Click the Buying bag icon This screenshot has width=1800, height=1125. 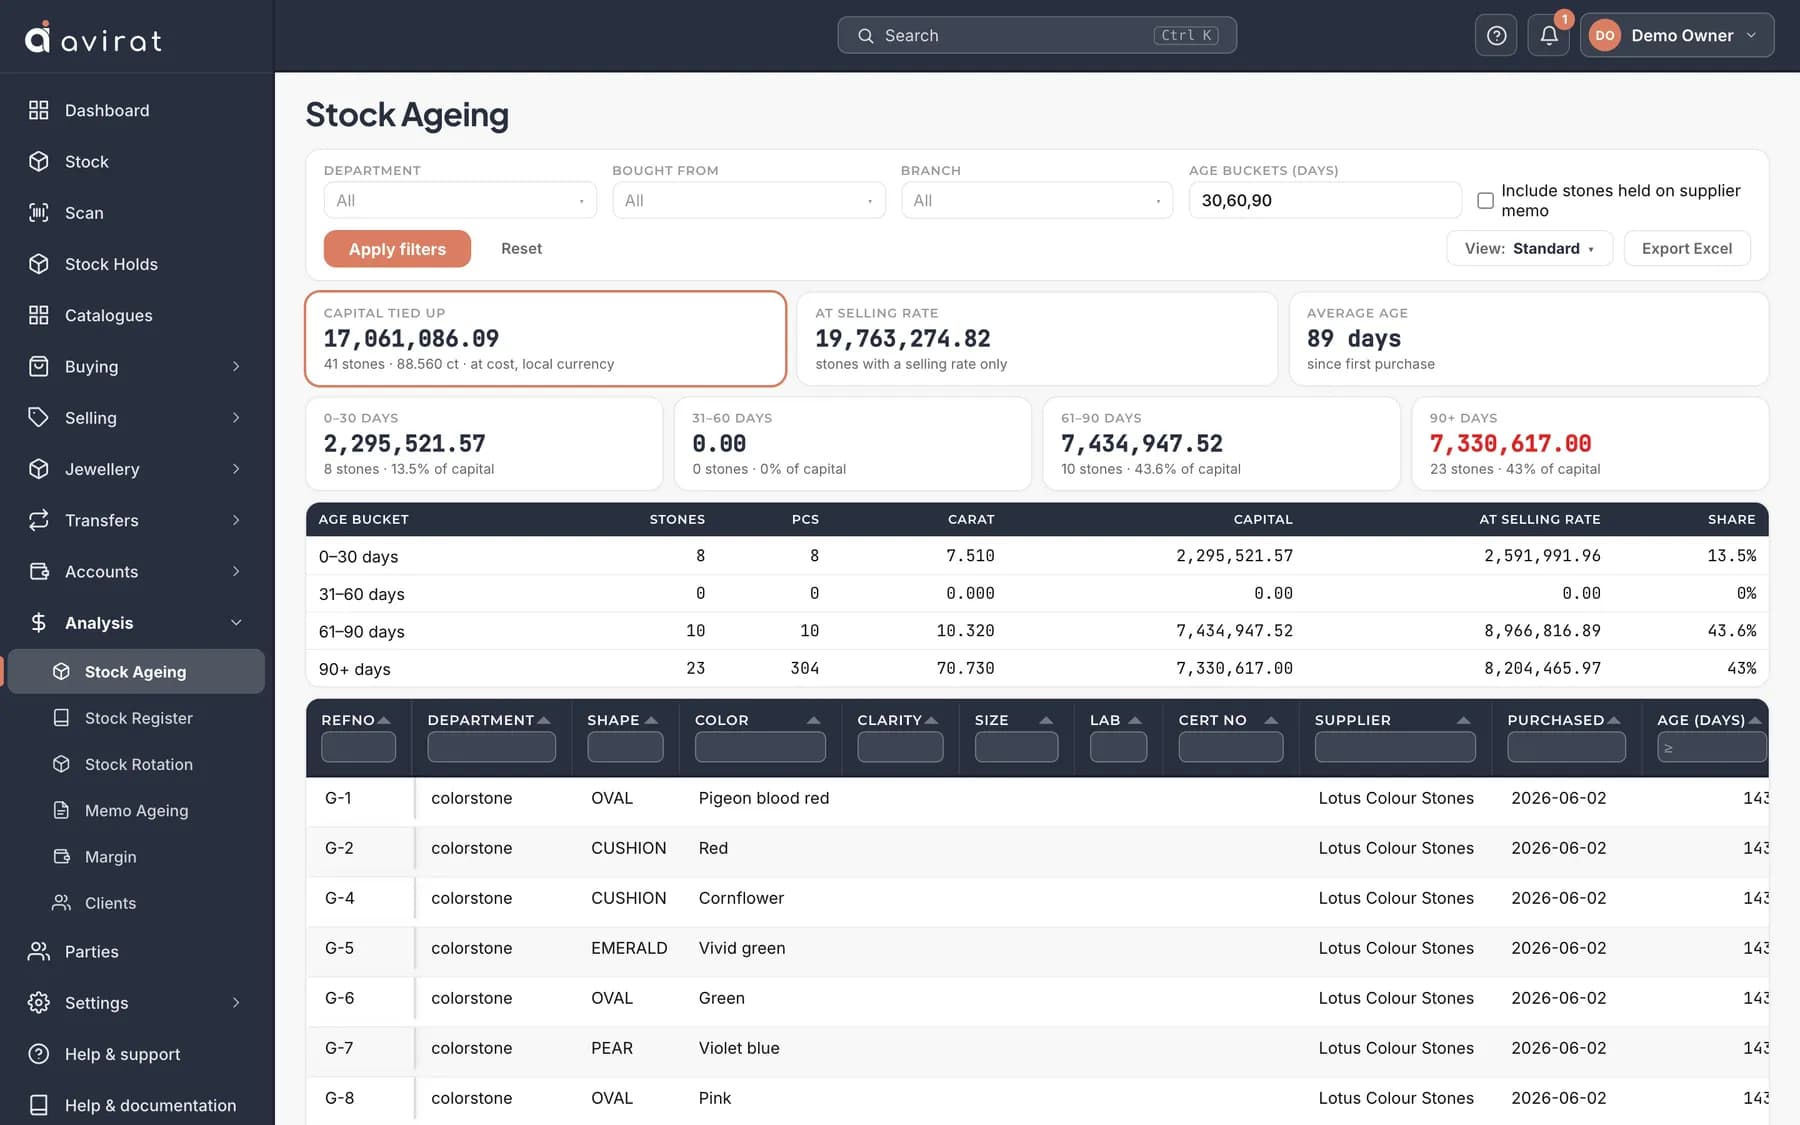pyautogui.click(x=38, y=366)
